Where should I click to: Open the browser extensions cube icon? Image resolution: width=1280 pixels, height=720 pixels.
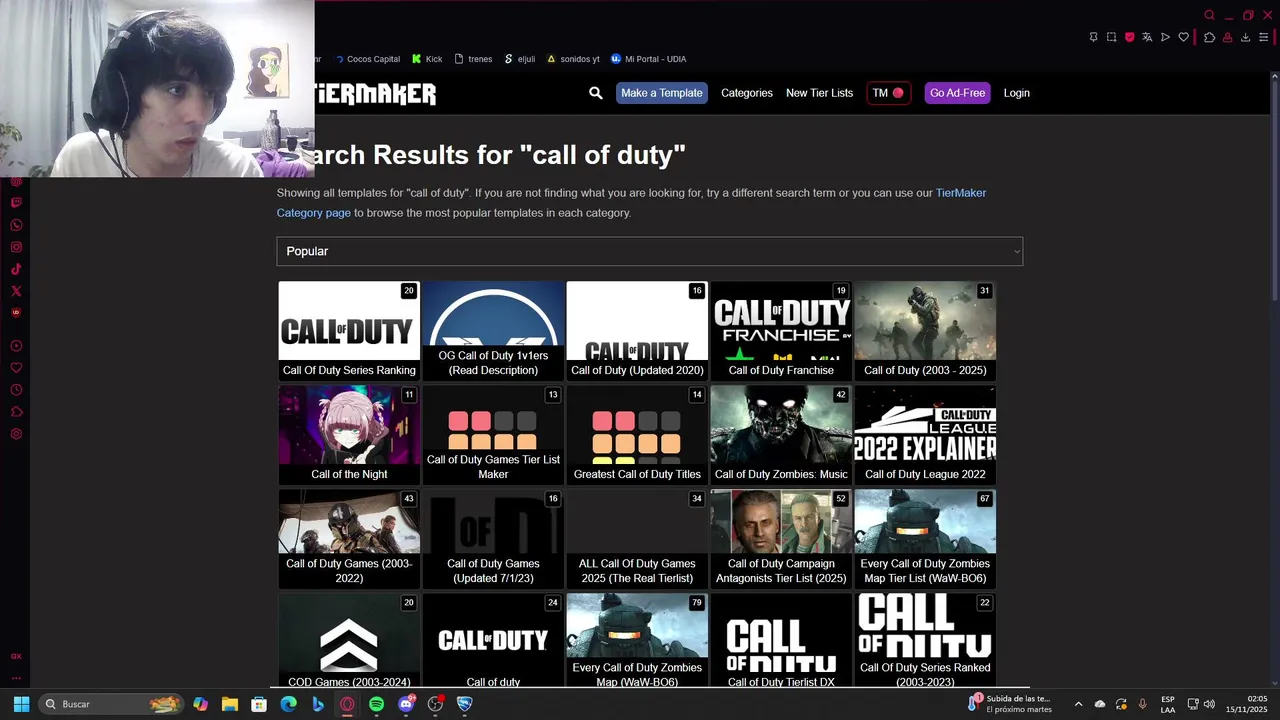tap(1209, 37)
